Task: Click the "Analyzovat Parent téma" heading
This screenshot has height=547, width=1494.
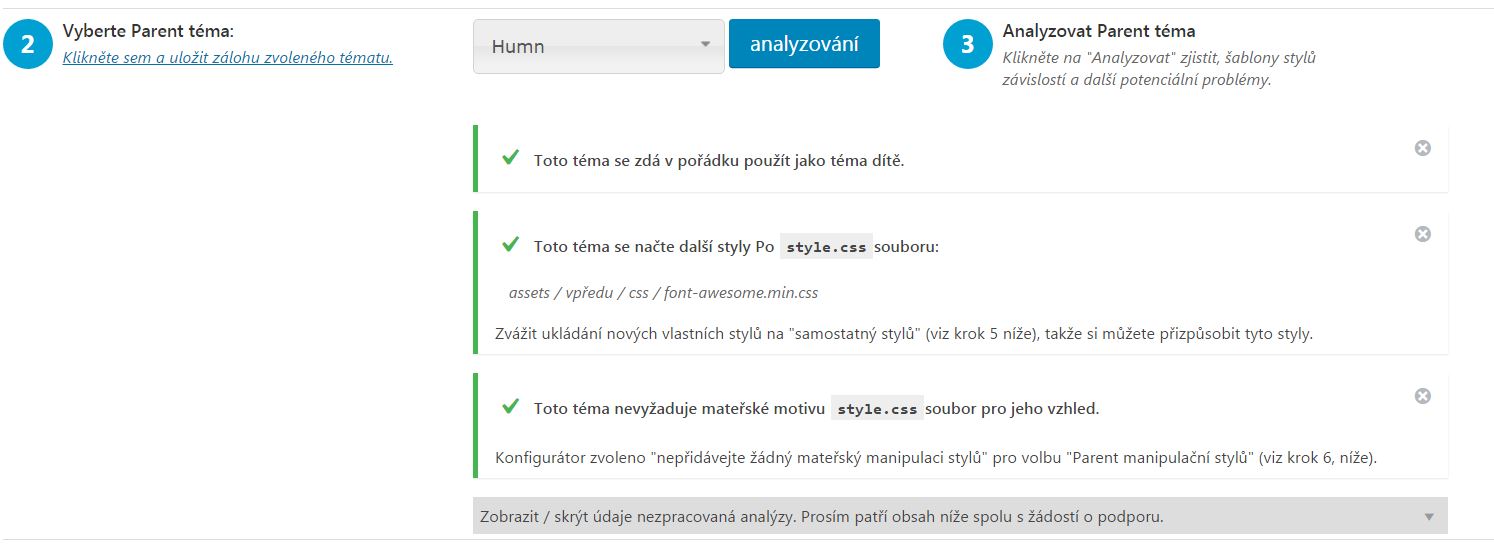Action: (1099, 31)
